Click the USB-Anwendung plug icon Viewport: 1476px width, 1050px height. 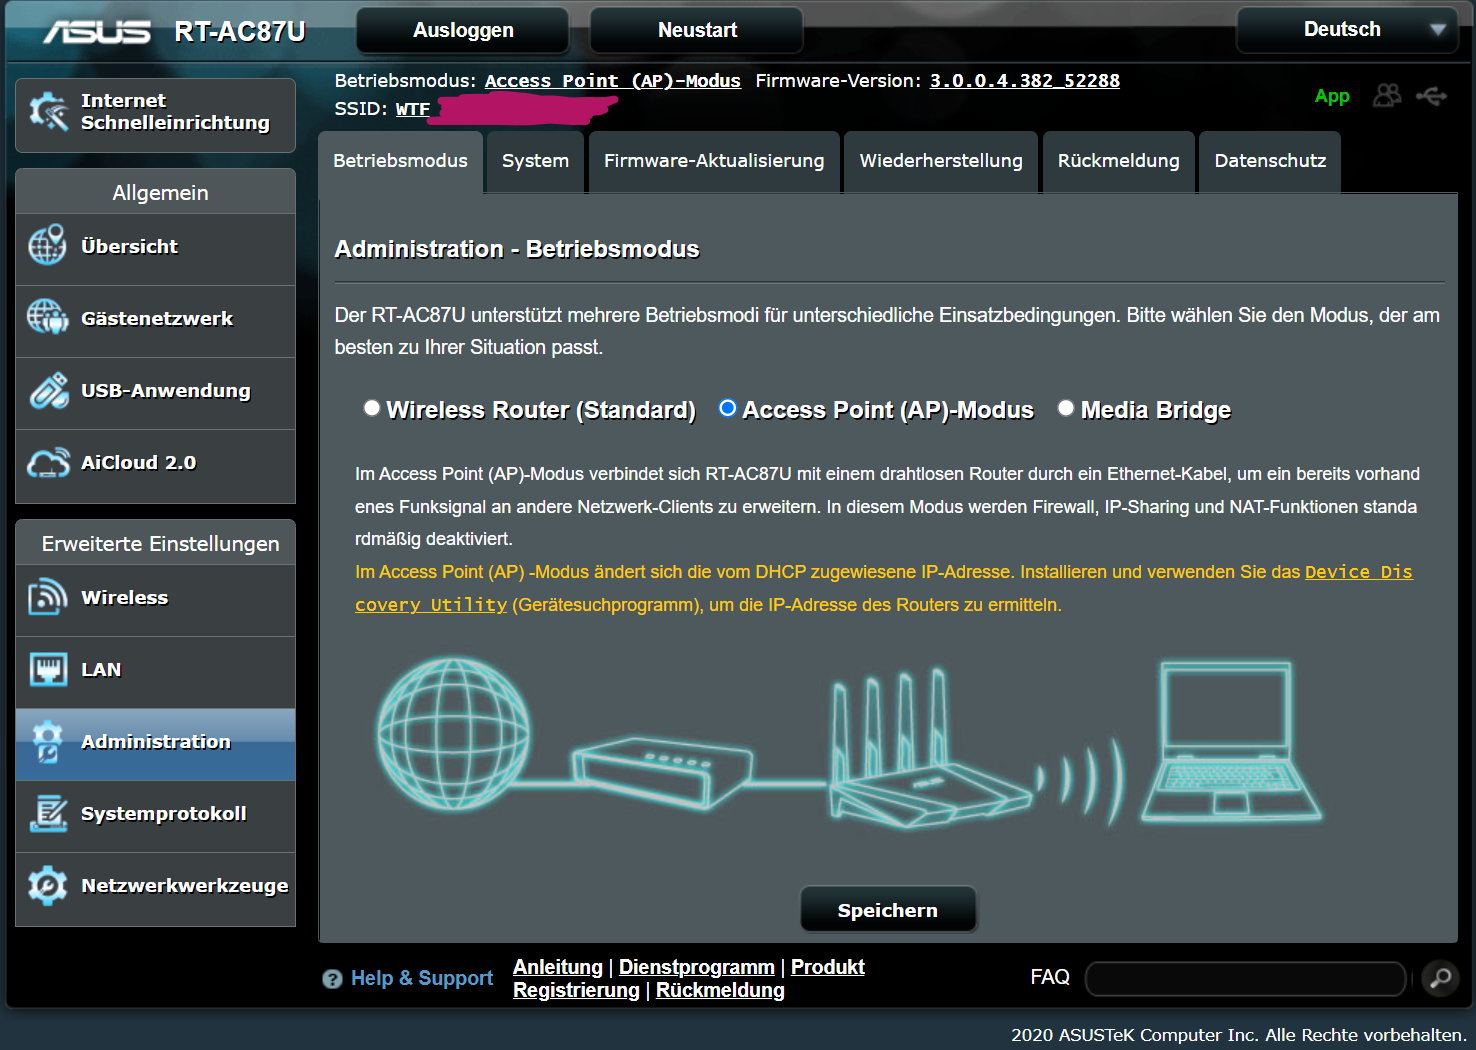(x=48, y=390)
